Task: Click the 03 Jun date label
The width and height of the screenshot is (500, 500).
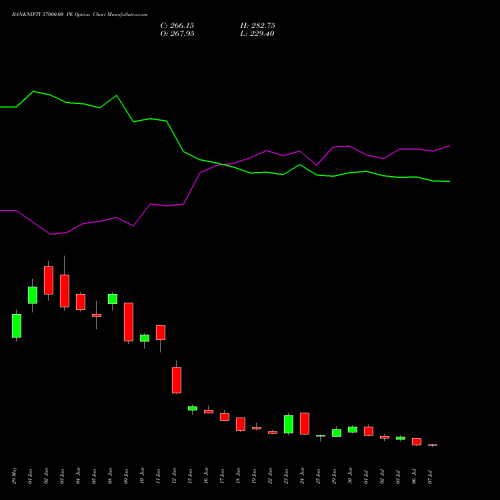Action: [62, 476]
